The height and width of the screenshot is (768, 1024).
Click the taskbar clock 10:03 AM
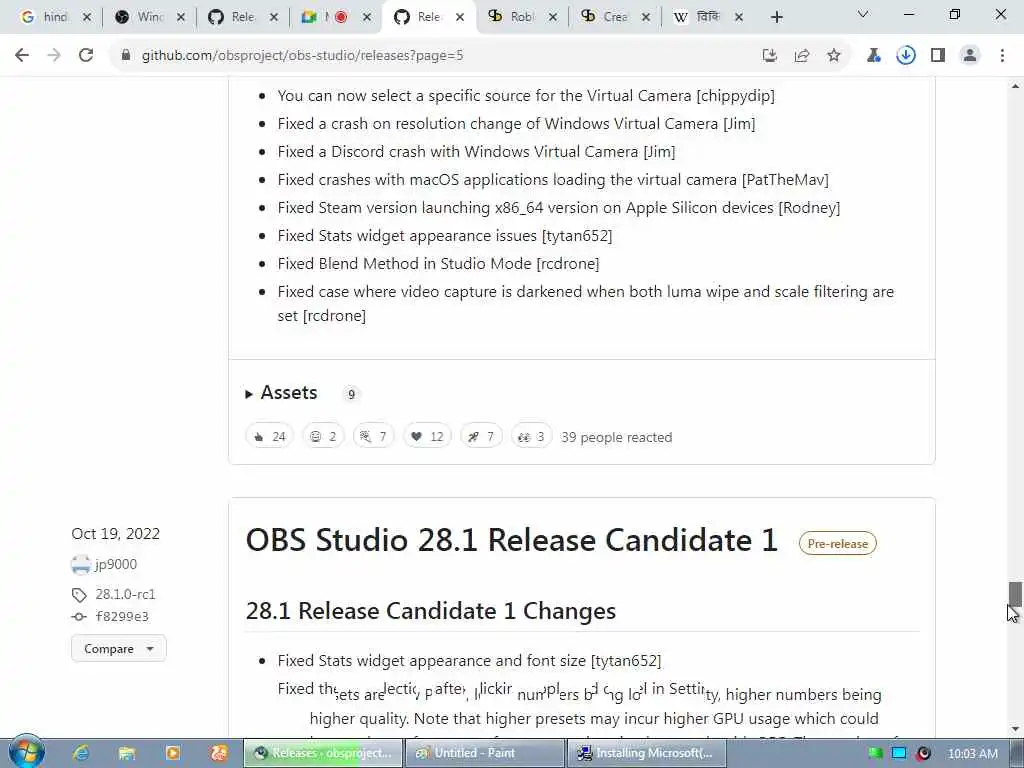(972, 754)
